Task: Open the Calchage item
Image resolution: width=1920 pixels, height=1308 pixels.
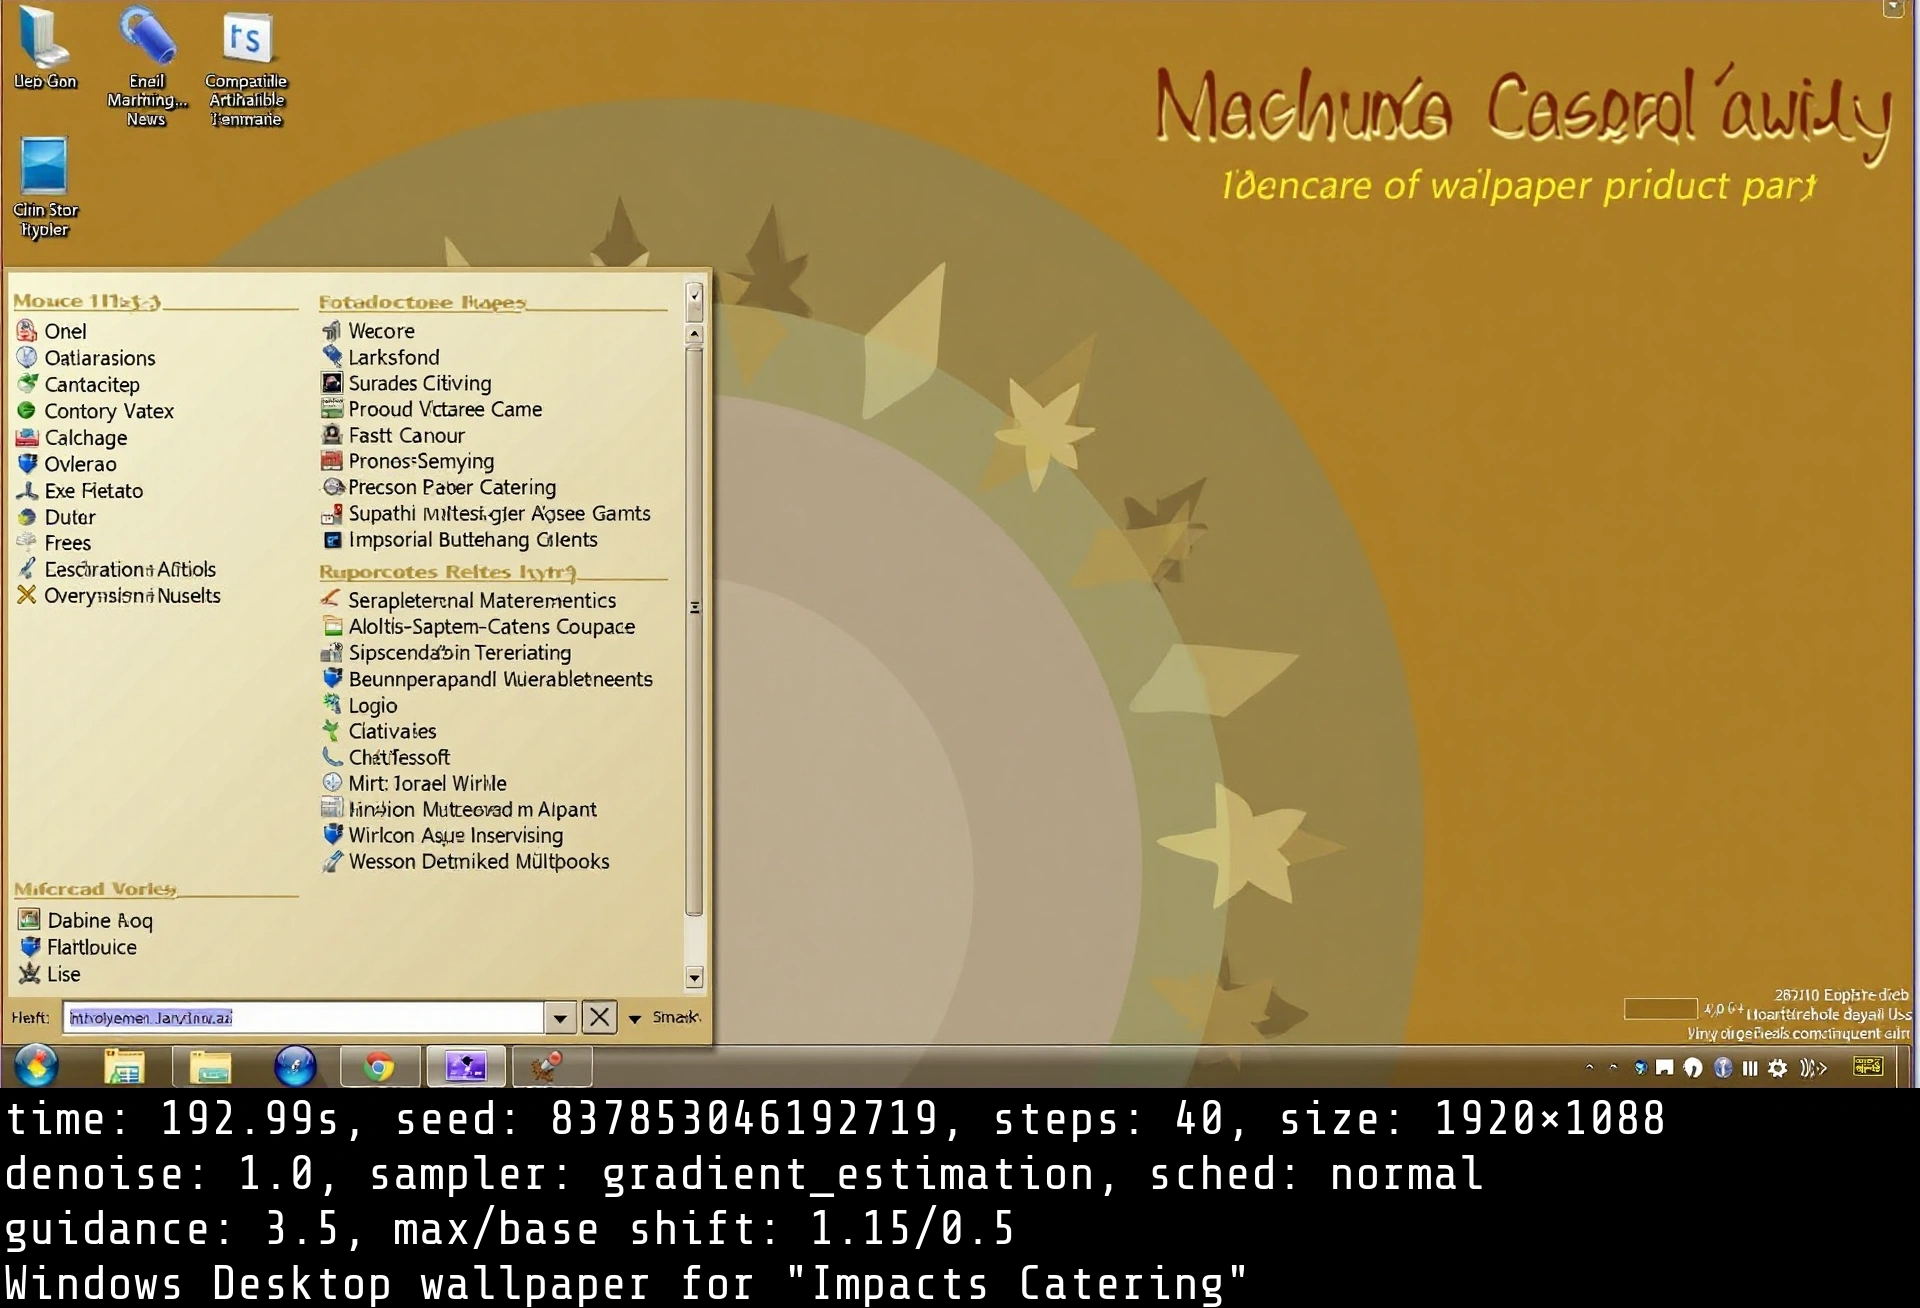Action: pos(85,437)
